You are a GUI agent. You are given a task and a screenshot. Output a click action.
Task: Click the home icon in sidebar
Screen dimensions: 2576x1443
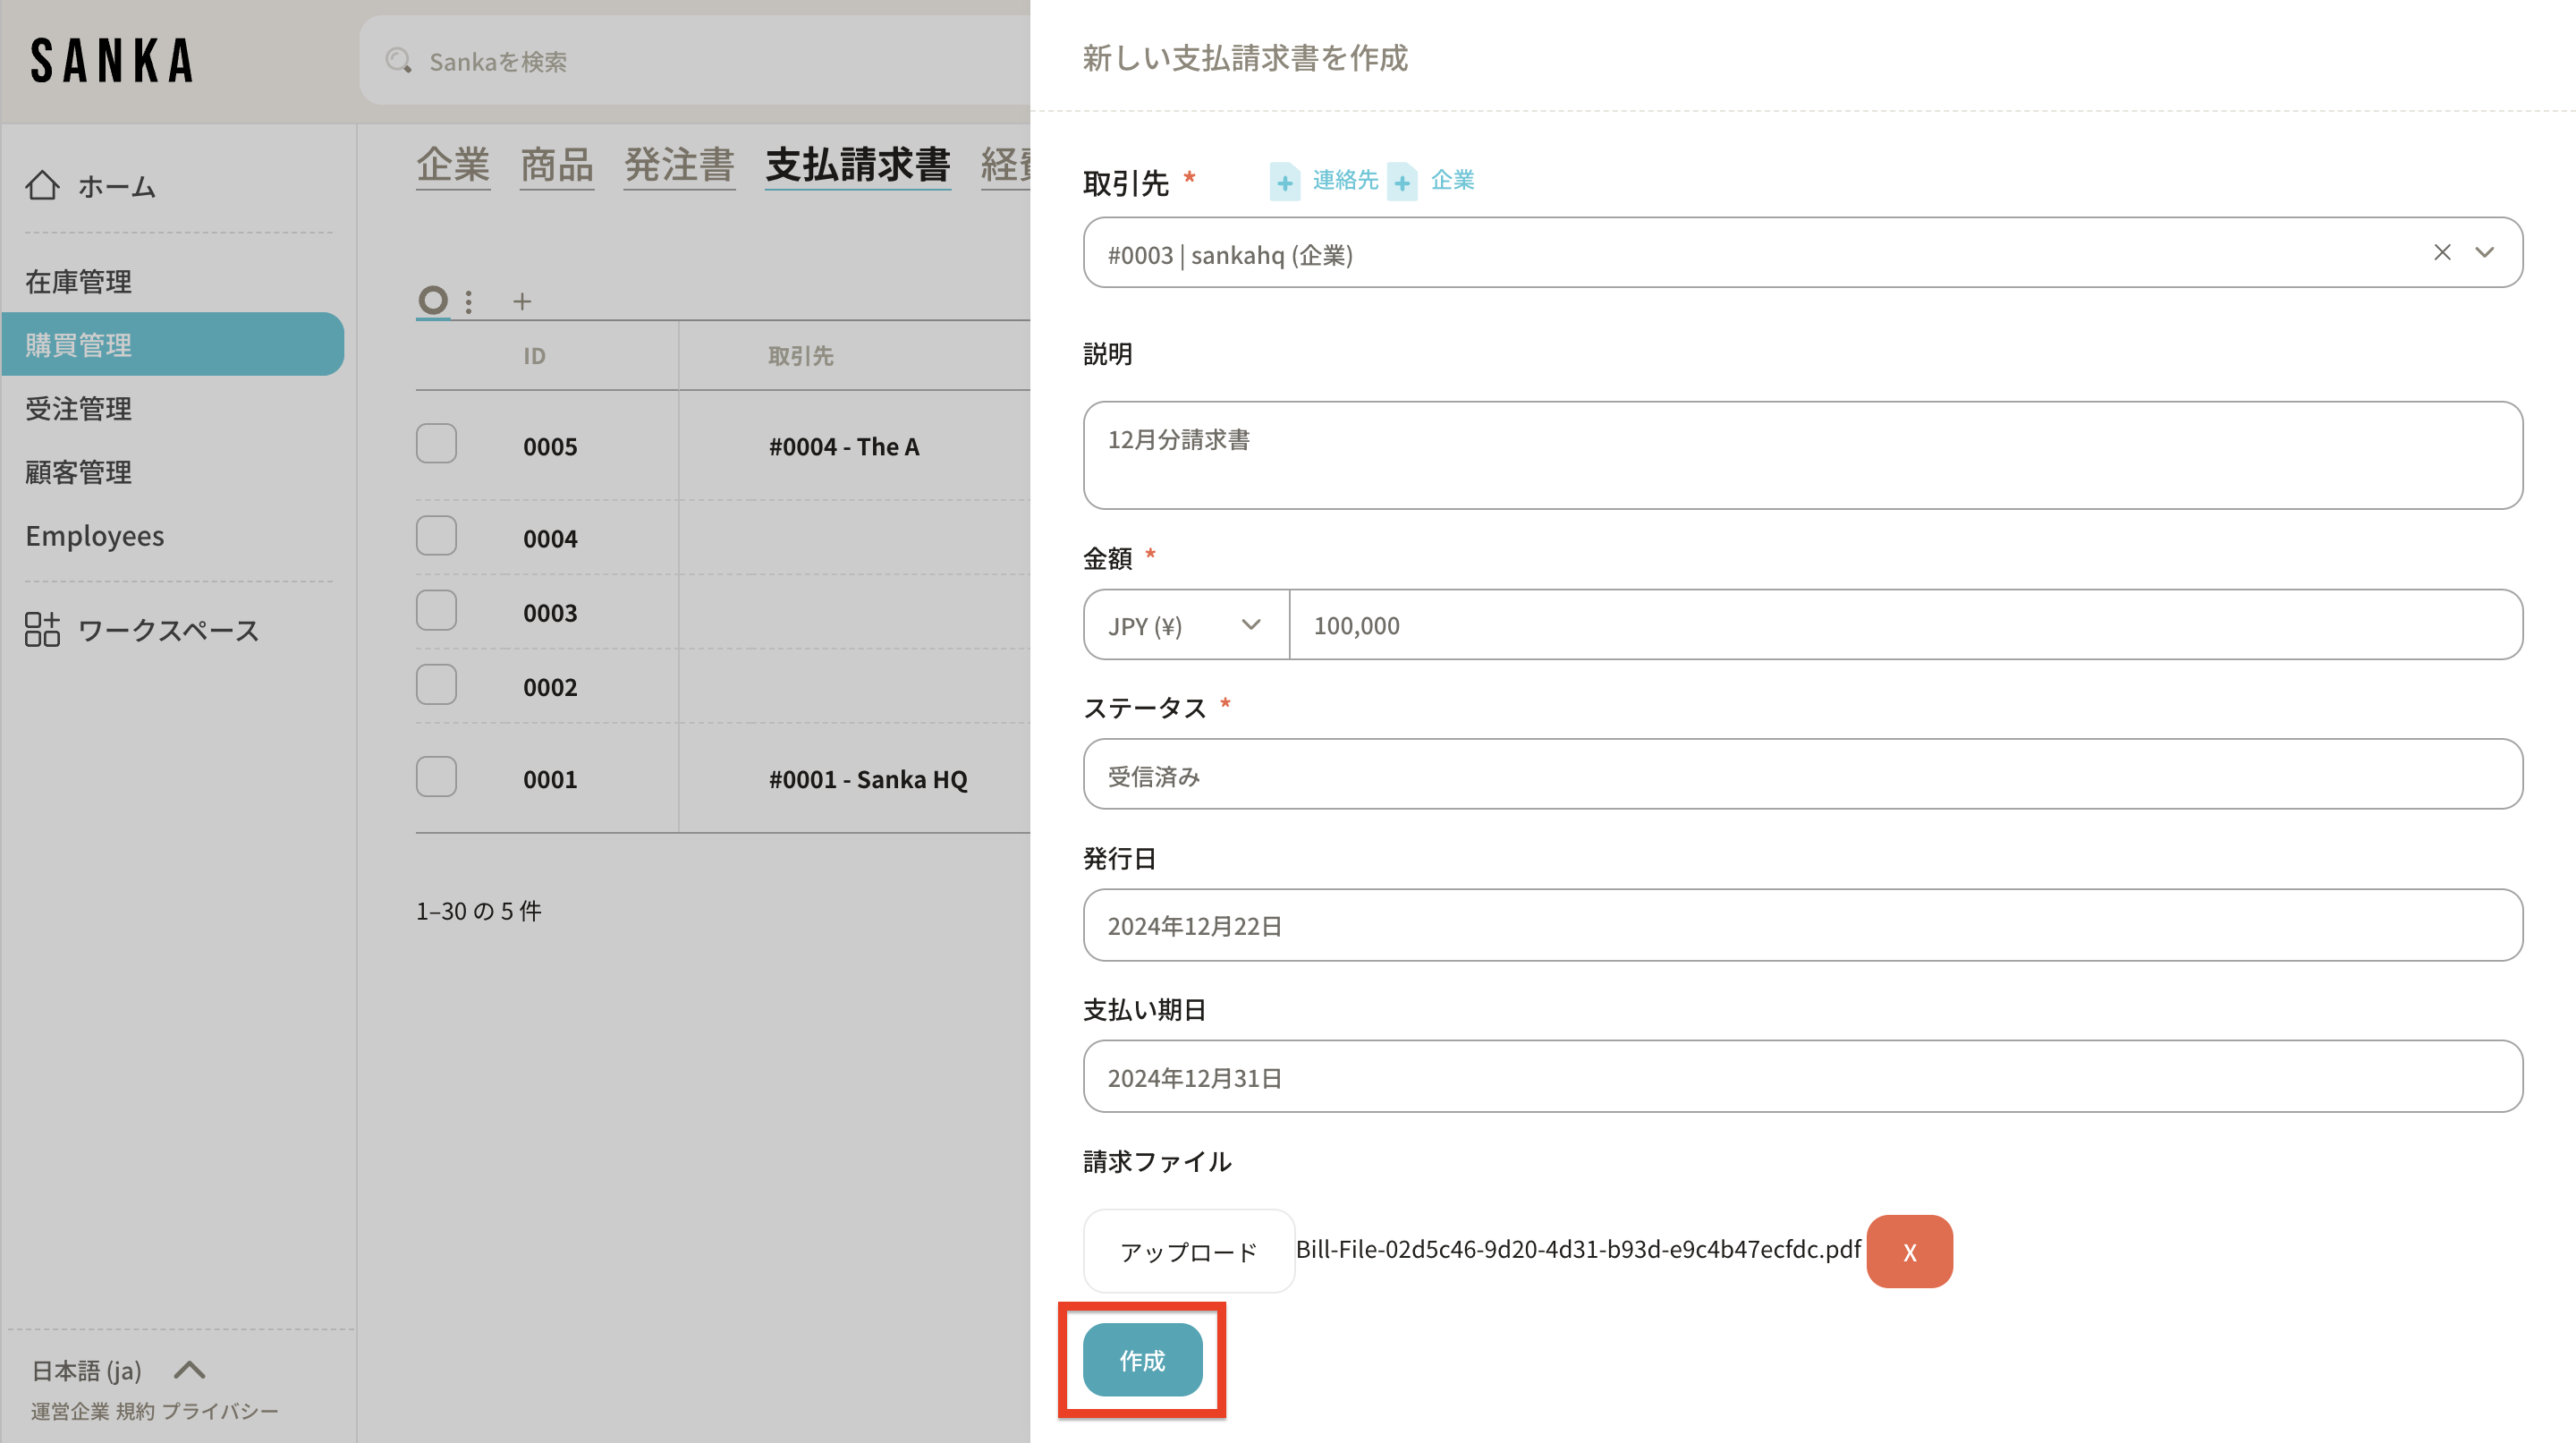click(x=42, y=186)
